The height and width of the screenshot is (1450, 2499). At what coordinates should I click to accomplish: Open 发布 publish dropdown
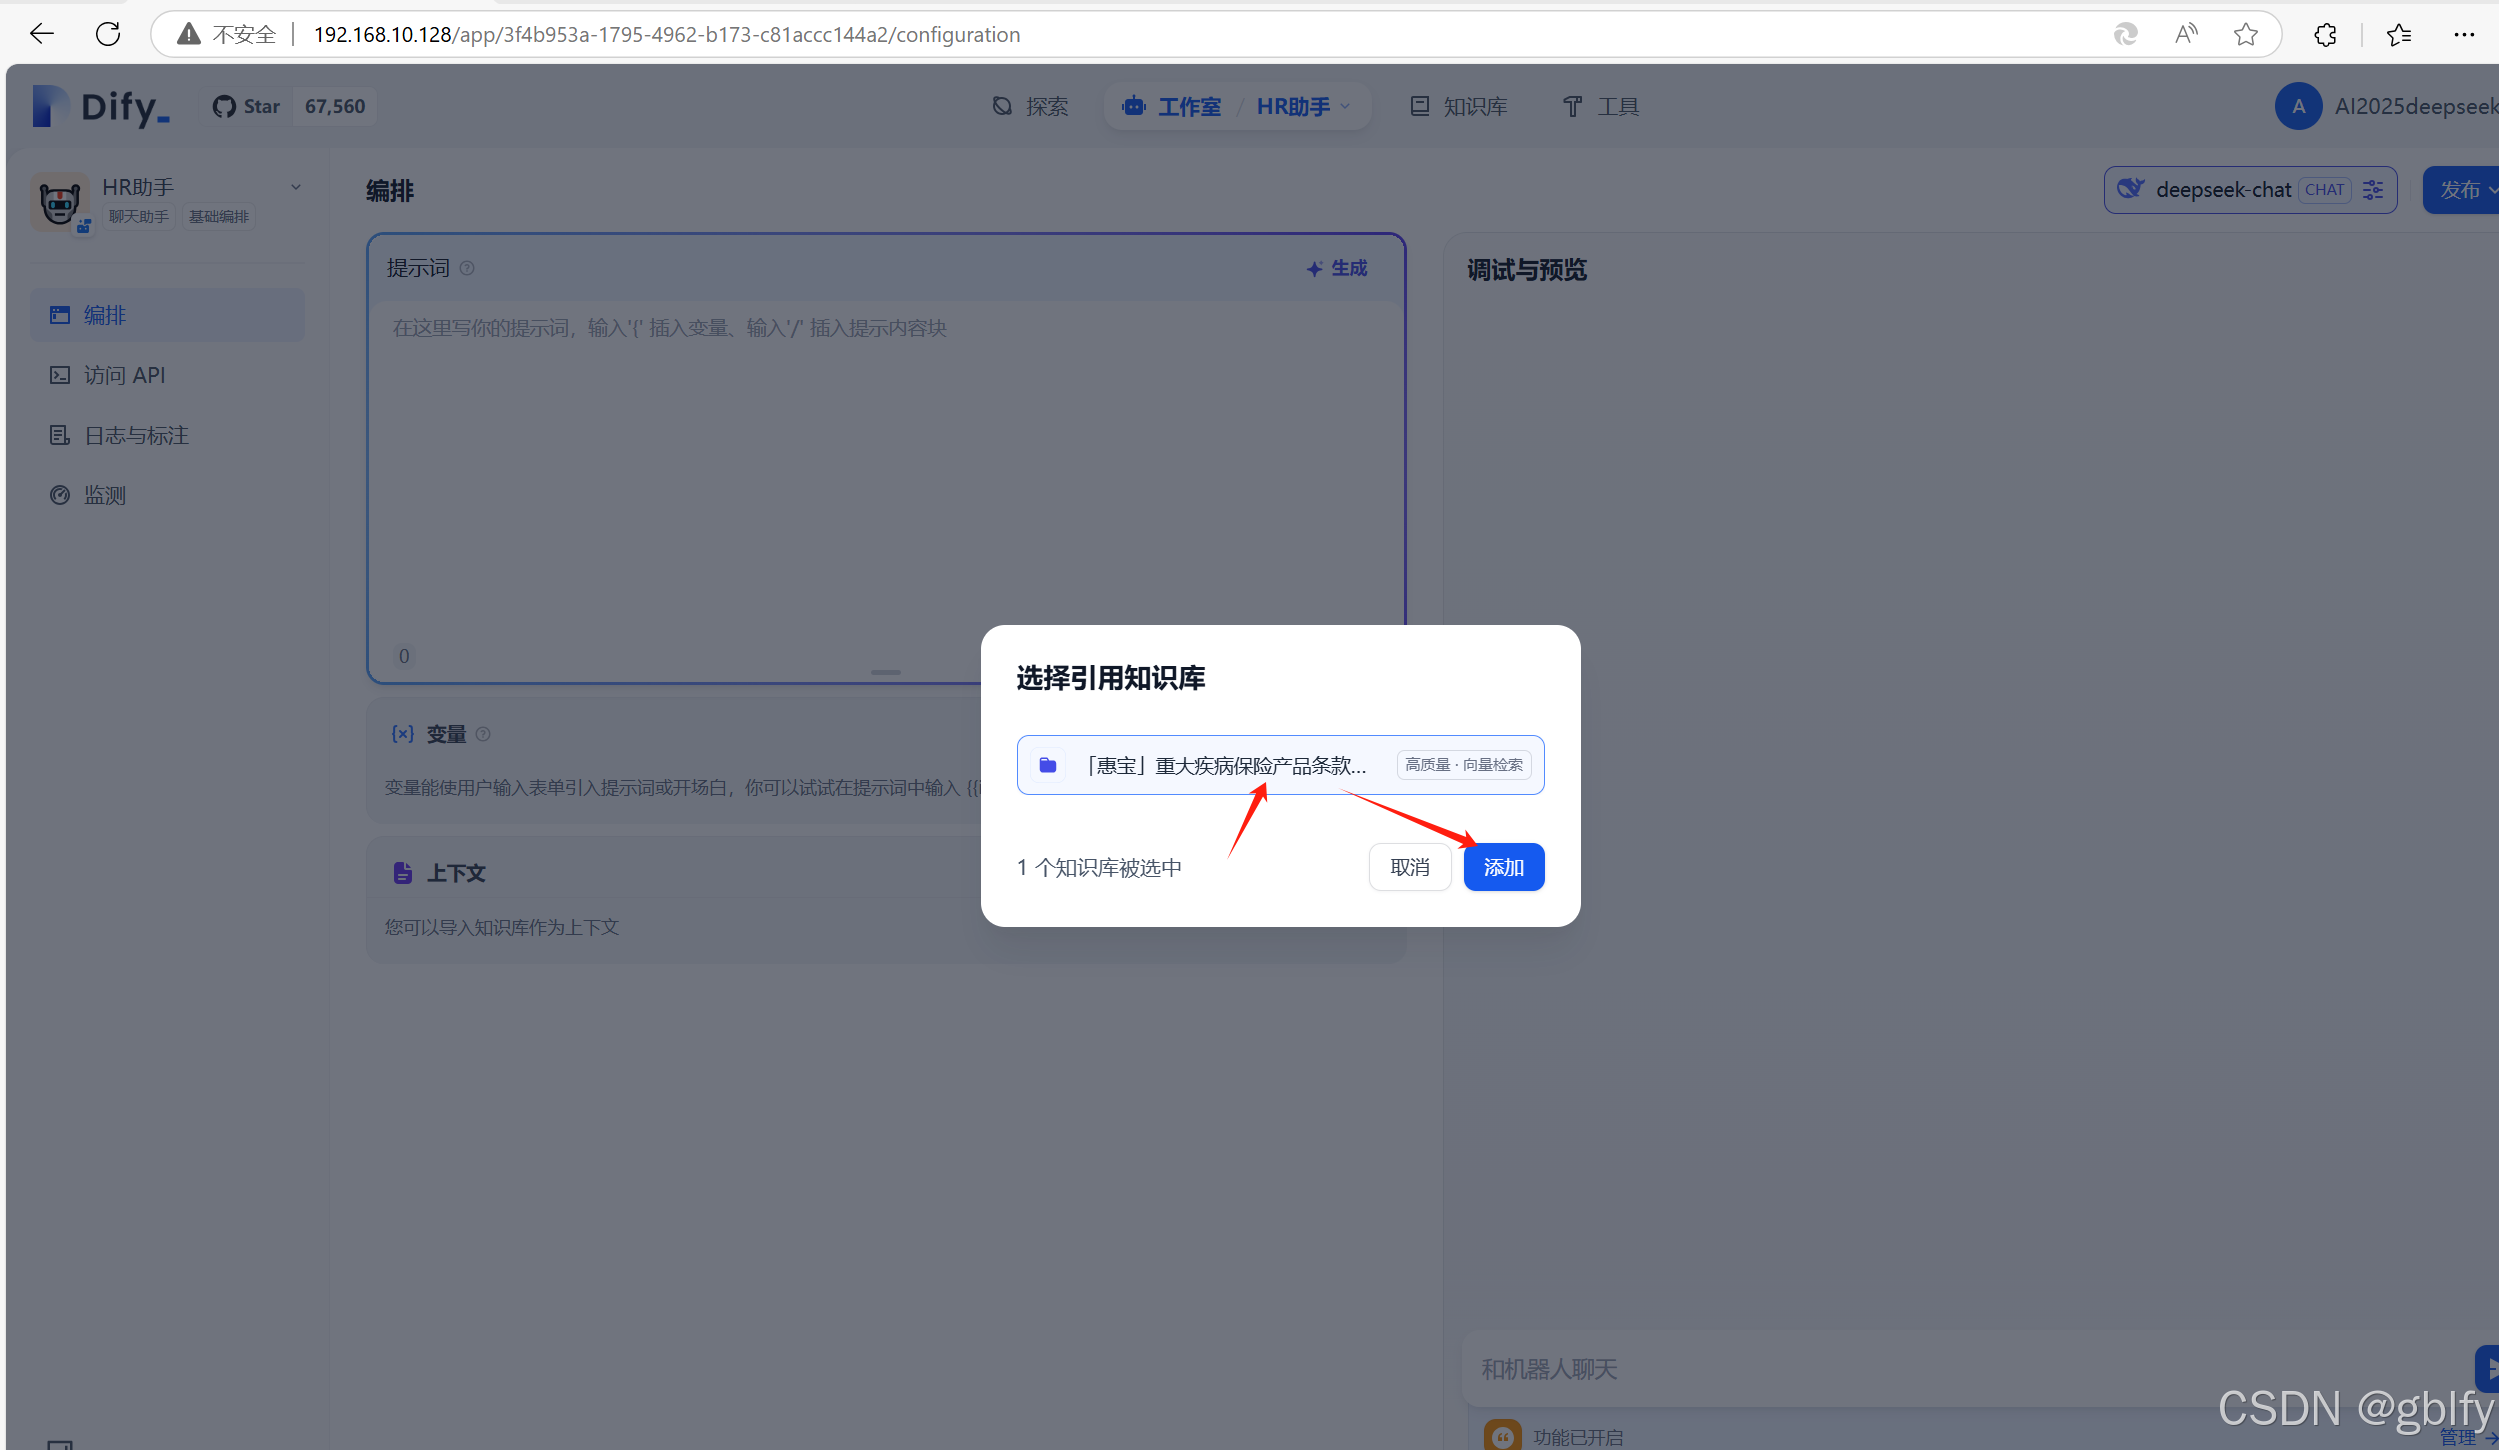tap(2462, 190)
